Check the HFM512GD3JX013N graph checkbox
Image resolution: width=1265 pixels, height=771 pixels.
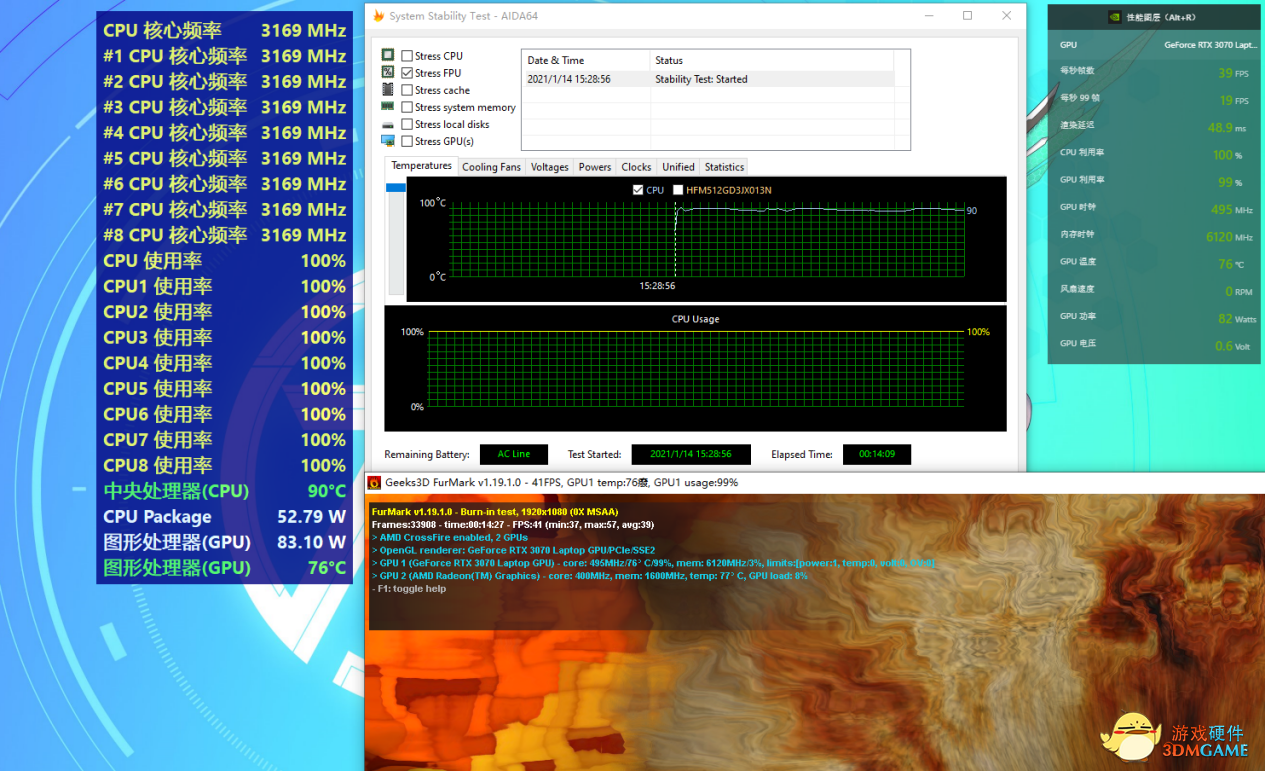click(678, 190)
